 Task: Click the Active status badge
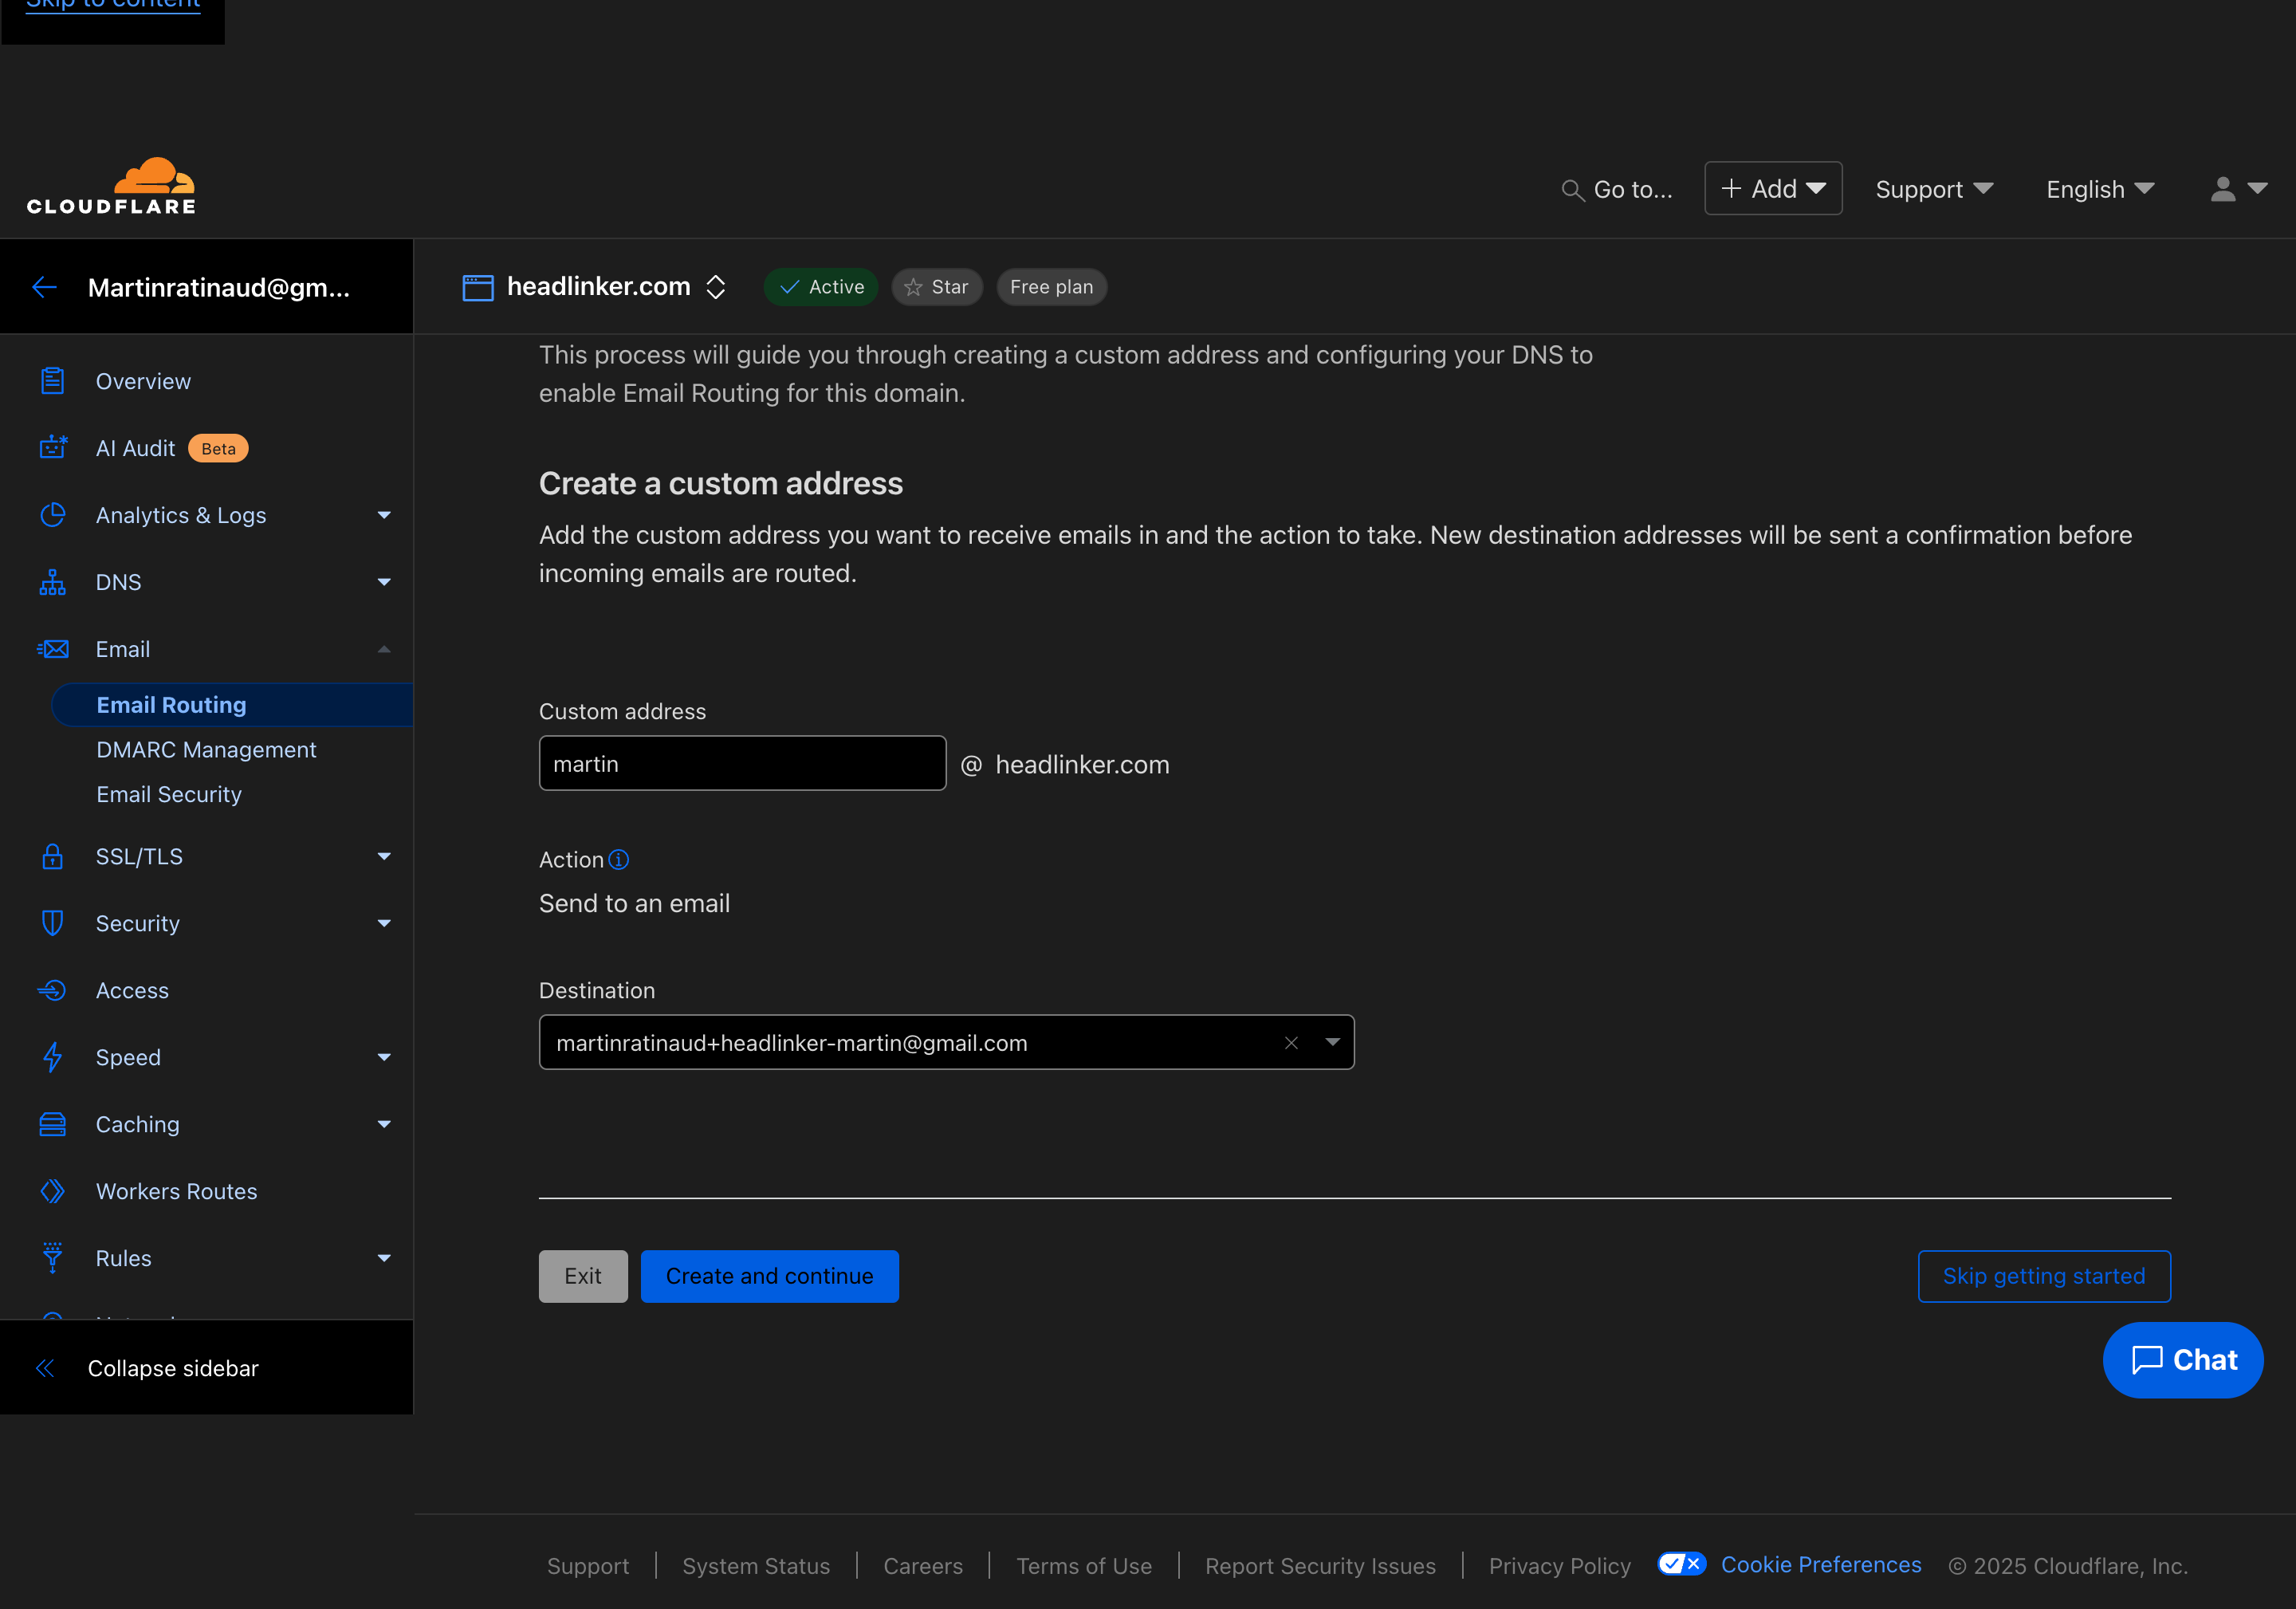coord(821,287)
